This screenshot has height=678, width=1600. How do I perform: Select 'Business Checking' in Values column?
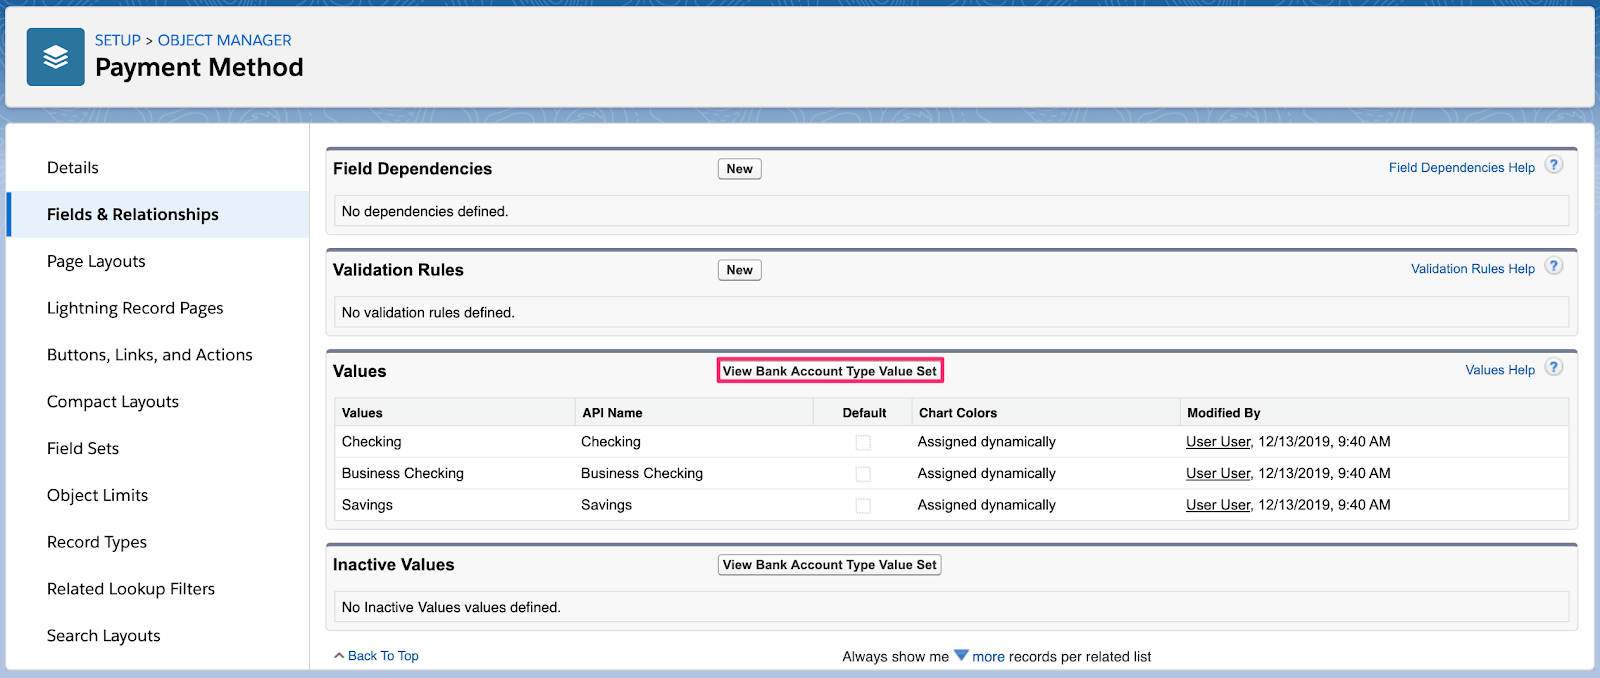(x=403, y=474)
